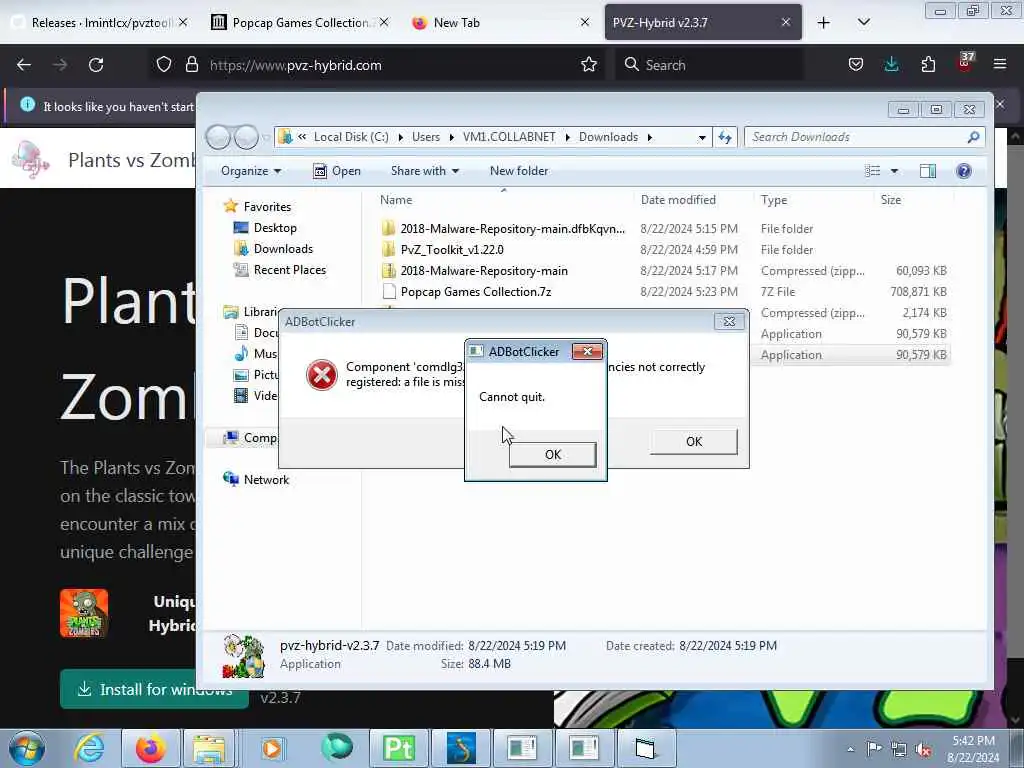Select Desktop in the navigation pane
Viewport: 1024px width, 768px height.
(275, 228)
